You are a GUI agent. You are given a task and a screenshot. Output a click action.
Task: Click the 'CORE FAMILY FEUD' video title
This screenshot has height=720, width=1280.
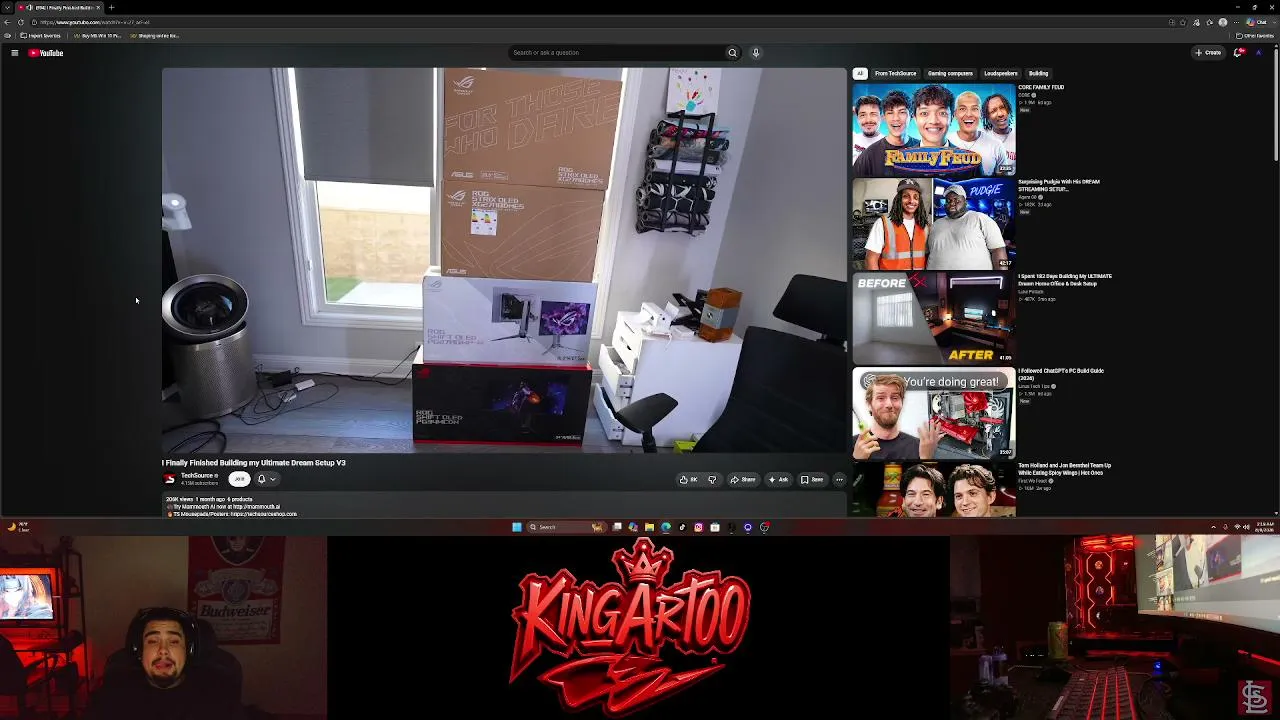click(x=1041, y=87)
